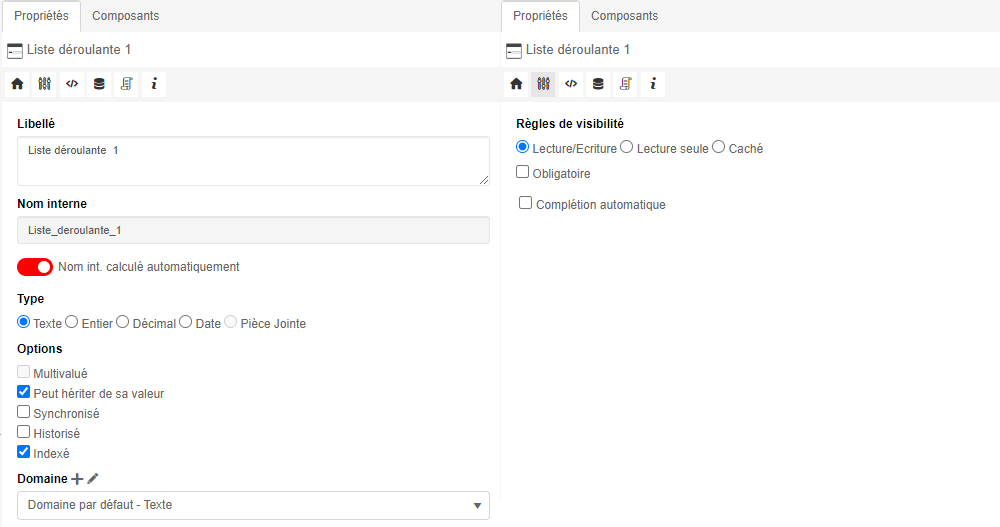Viewport: 1000px width, 527px height.
Task: Check the 'Obligatoire' checkbox
Action: 523,173
